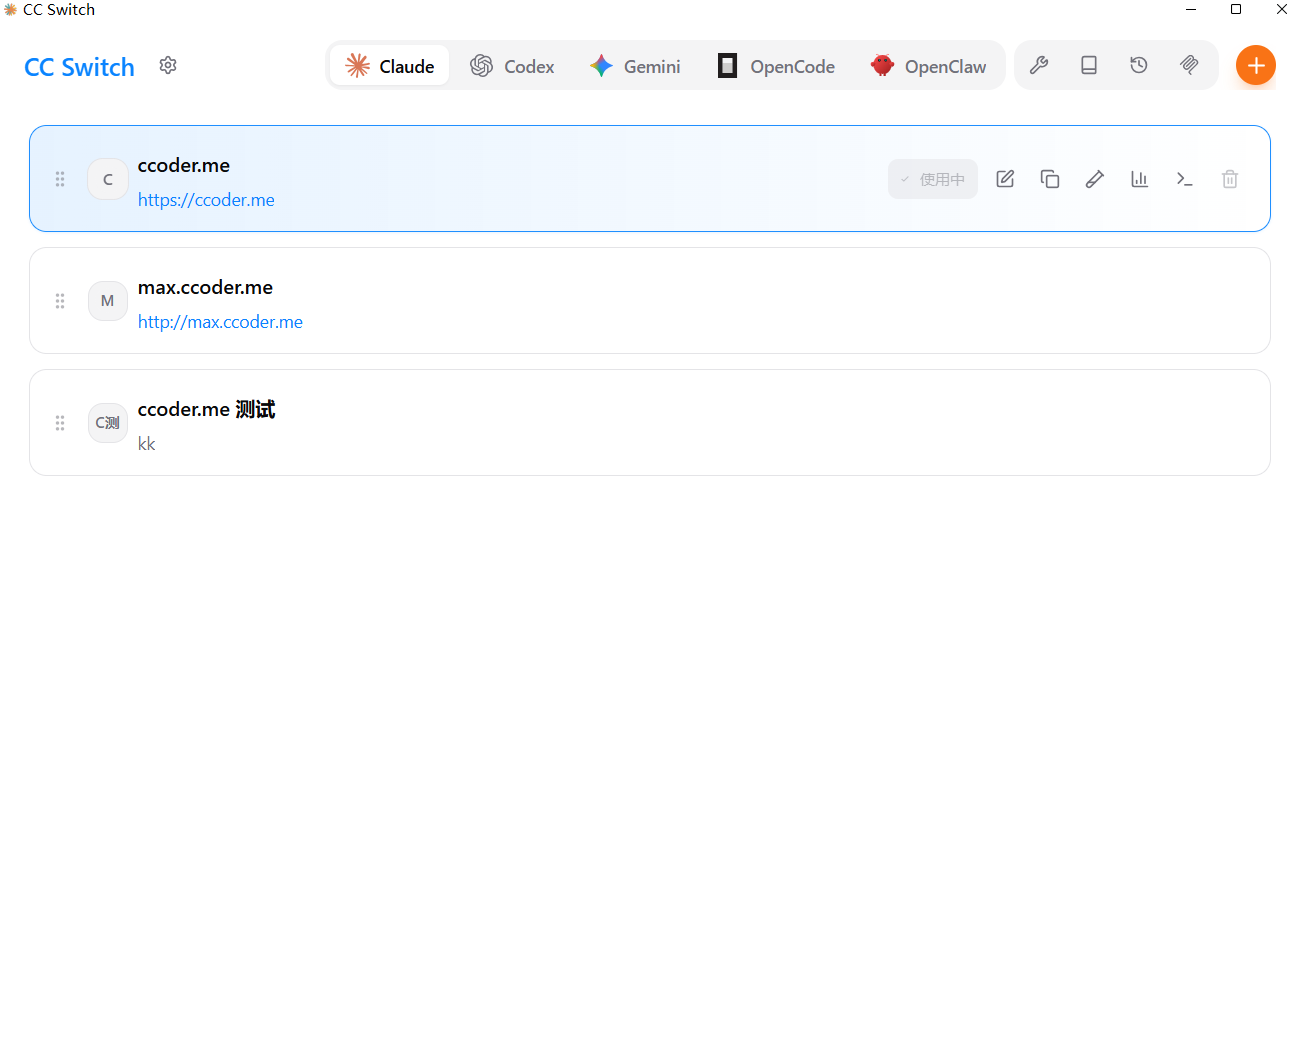Edit the ccoder.me provider with square-pencil icon

click(x=1005, y=179)
